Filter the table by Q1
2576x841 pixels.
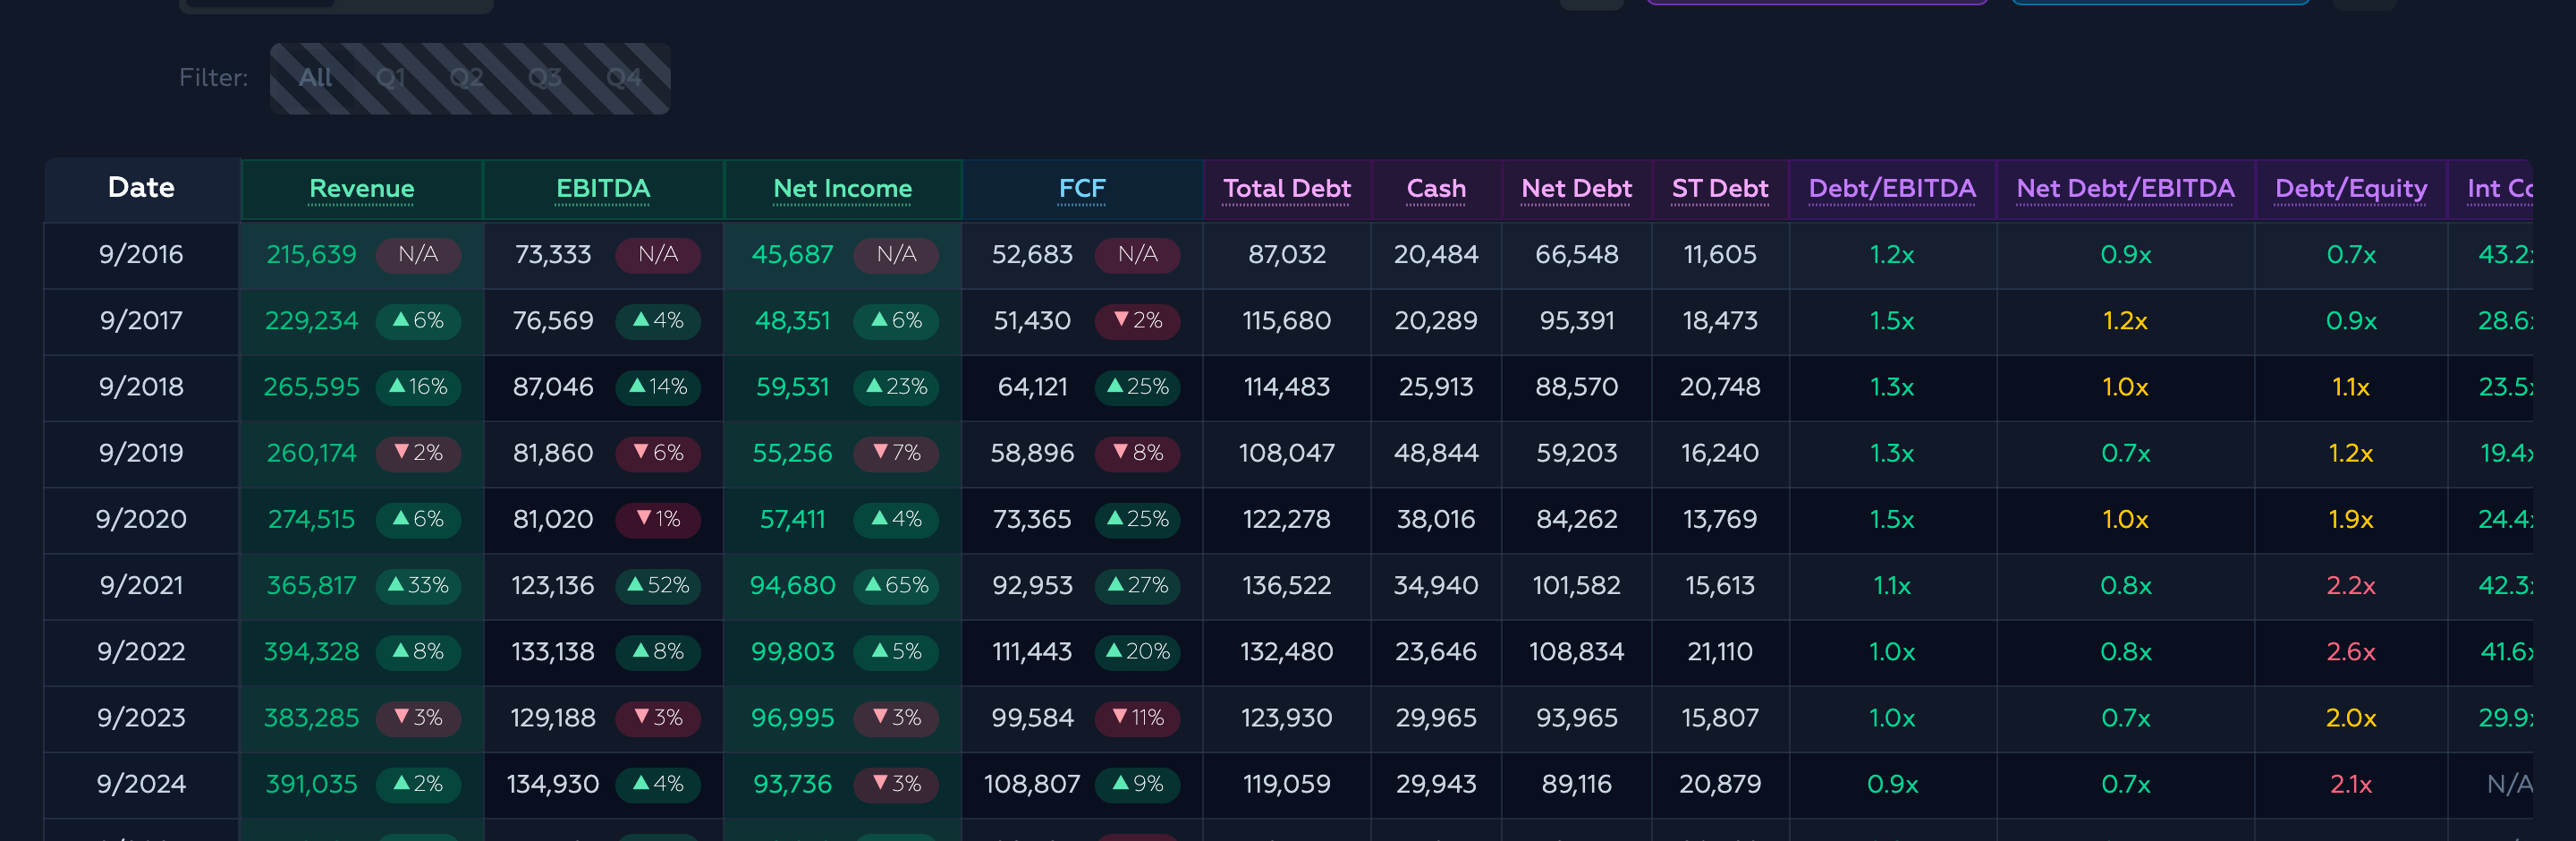391,78
